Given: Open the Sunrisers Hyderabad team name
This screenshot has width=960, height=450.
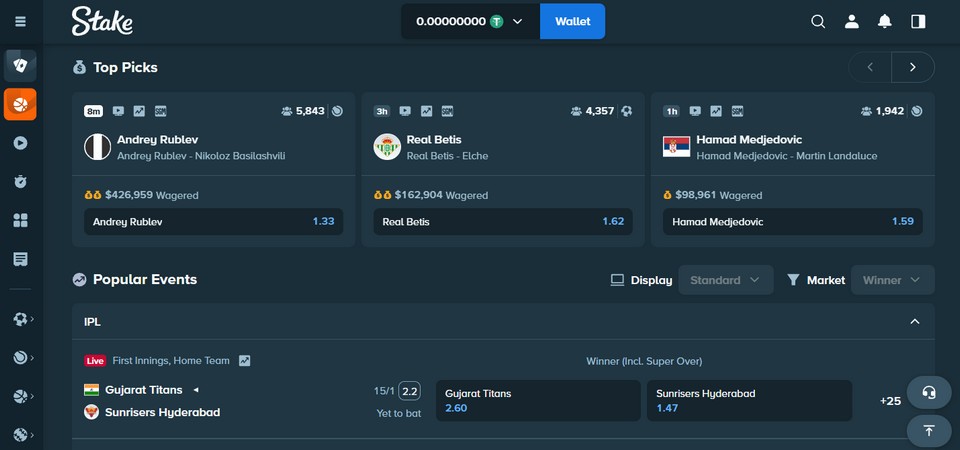Looking at the screenshot, I should click(x=162, y=412).
